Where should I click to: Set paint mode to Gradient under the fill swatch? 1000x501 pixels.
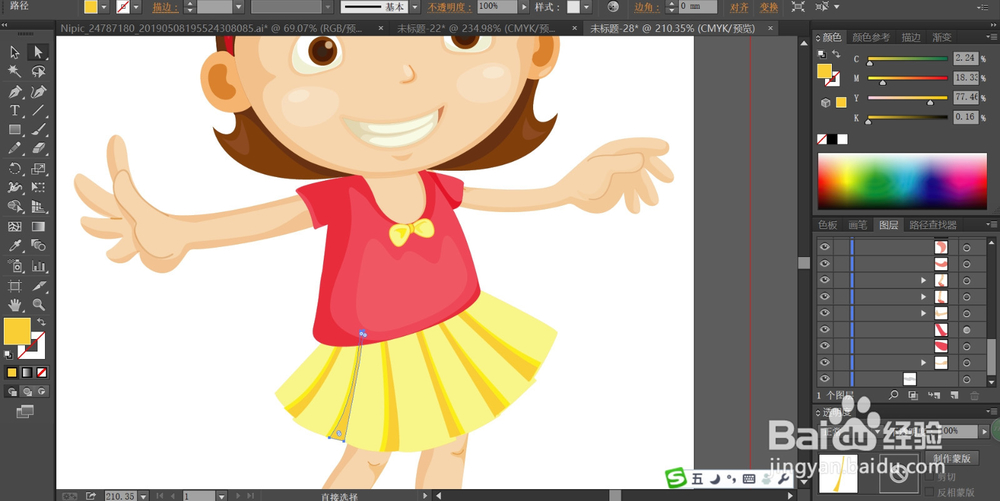[x=27, y=372]
